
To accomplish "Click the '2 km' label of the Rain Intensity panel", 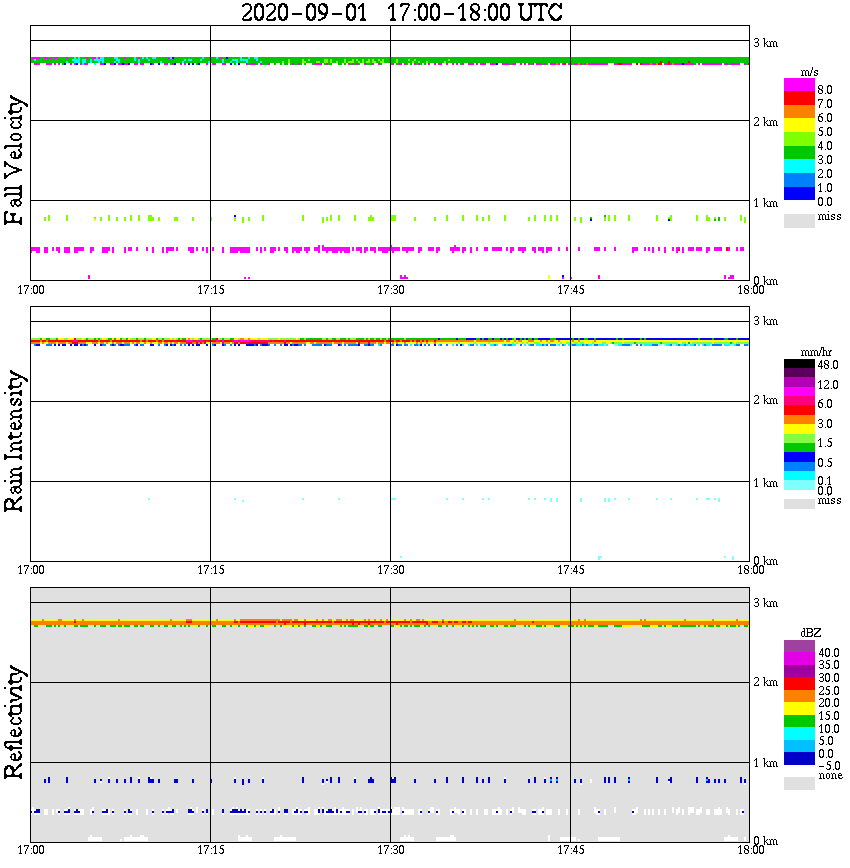I will tap(765, 400).
